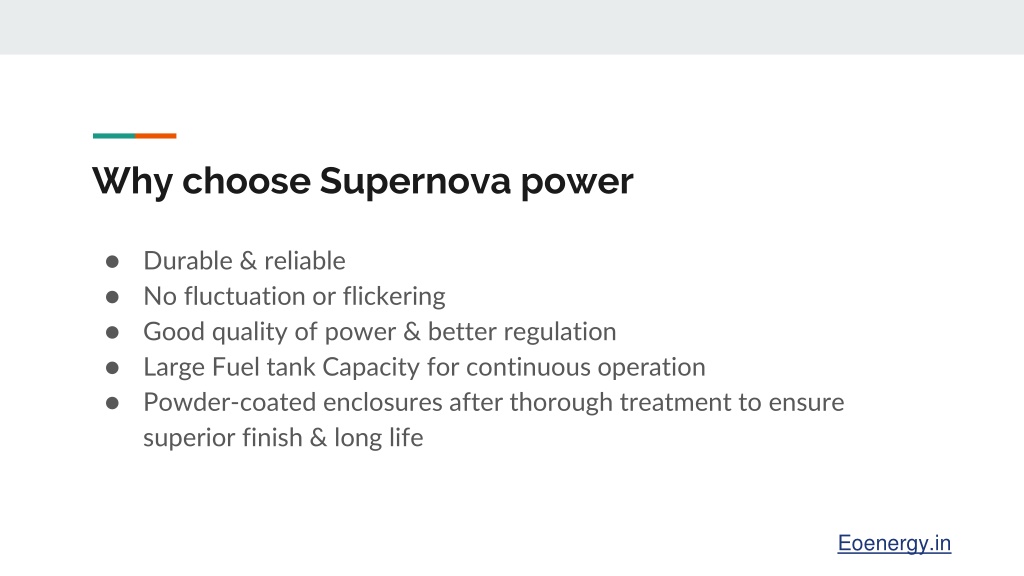Click the gray header band at top
The image size is (1024, 576).
(x=512, y=27)
